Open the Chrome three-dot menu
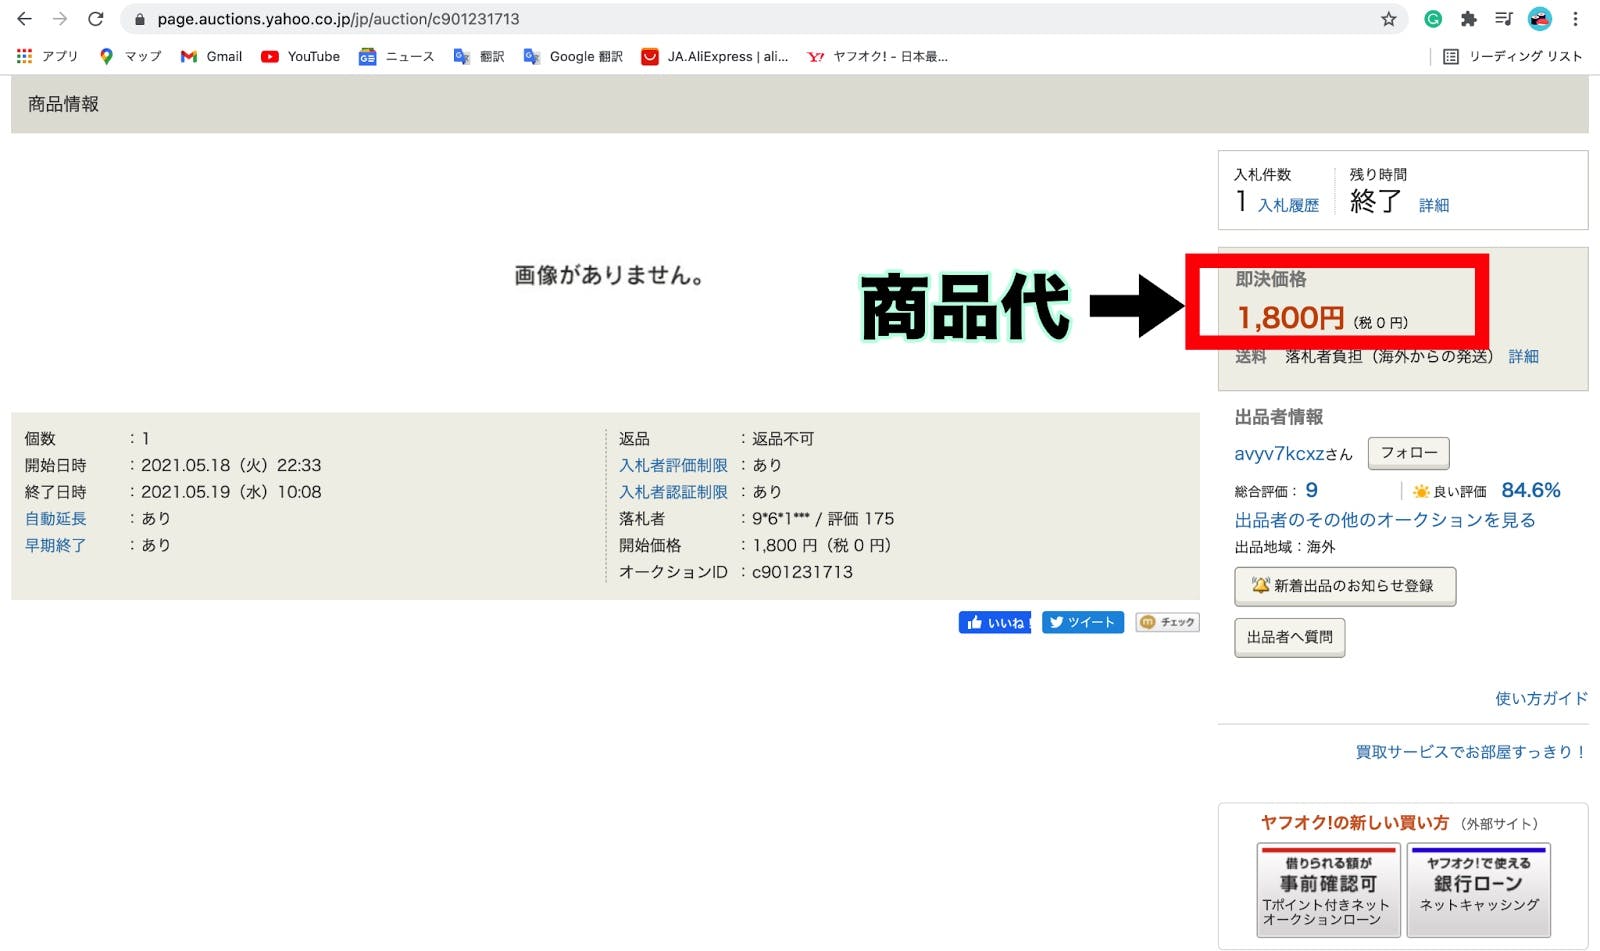Viewport: 1600px width, 951px height. click(1575, 19)
